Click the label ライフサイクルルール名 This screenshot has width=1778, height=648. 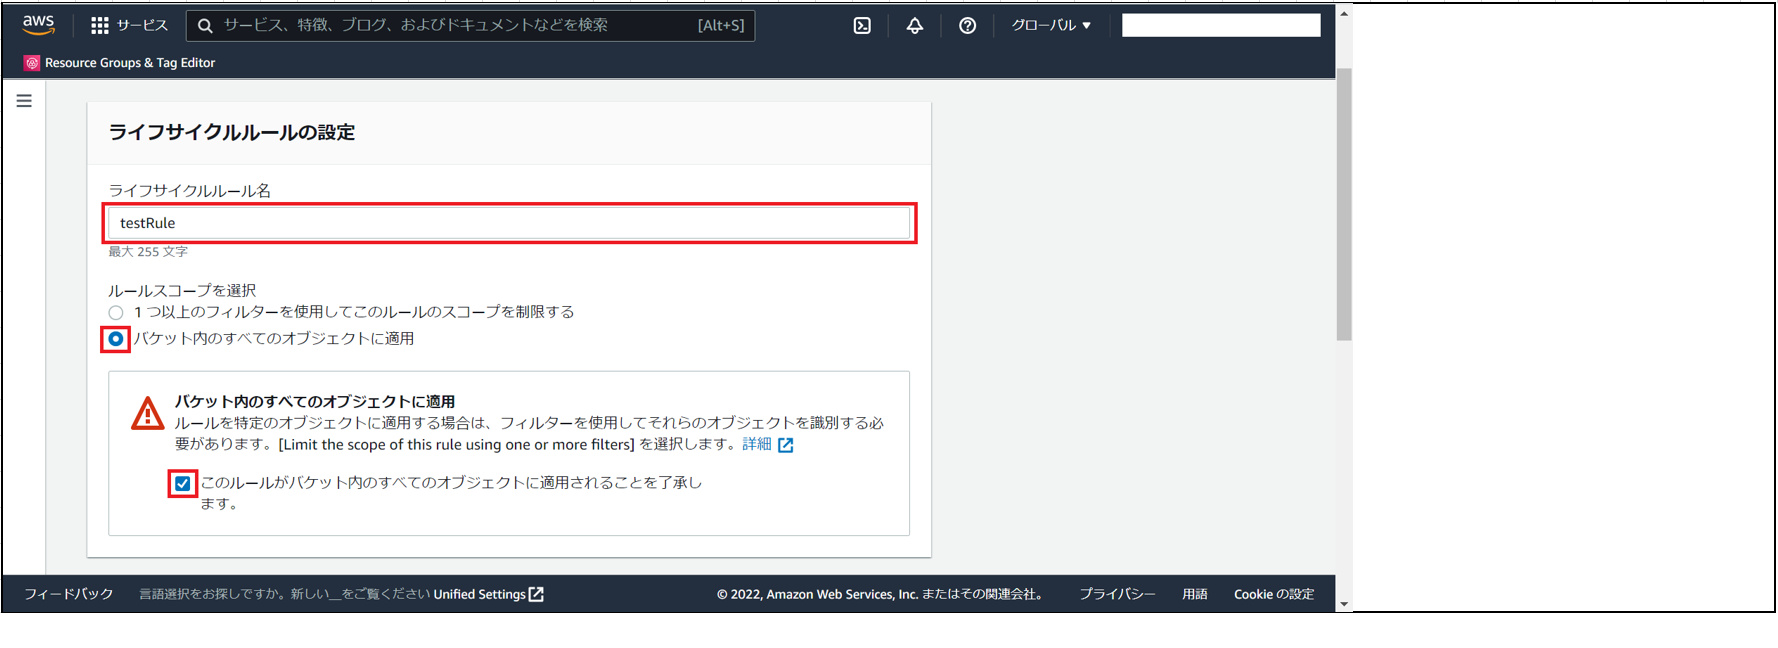(x=190, y=190)
